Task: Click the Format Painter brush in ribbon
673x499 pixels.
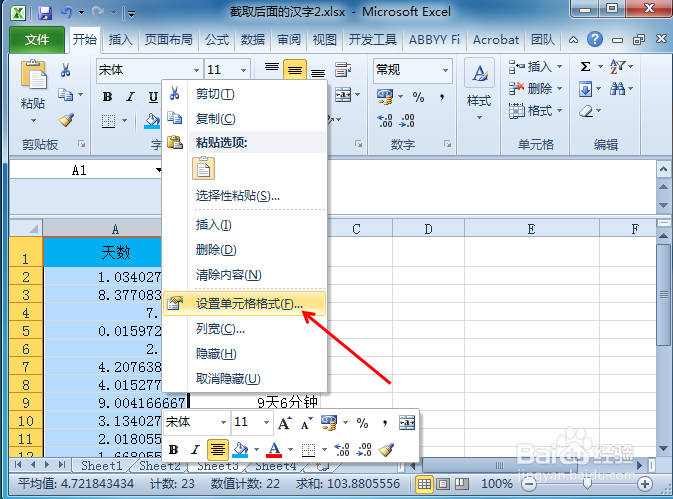Action: point(66,120)
